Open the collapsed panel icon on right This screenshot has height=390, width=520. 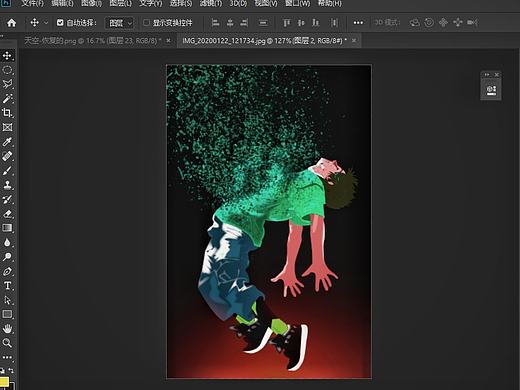click(491, 90)
